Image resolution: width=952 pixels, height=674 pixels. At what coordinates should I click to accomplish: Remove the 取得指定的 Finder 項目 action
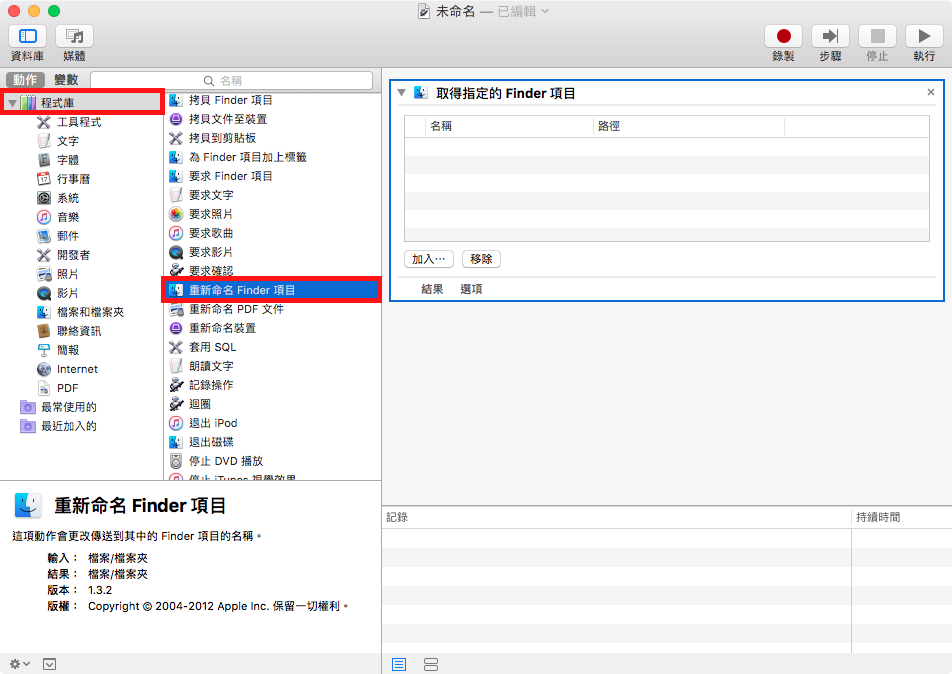coord(931,92)
